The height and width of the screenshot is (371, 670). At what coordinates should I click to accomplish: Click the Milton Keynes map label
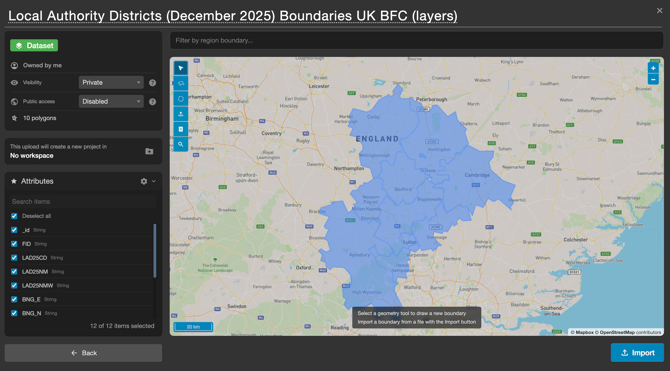point(366,209)
